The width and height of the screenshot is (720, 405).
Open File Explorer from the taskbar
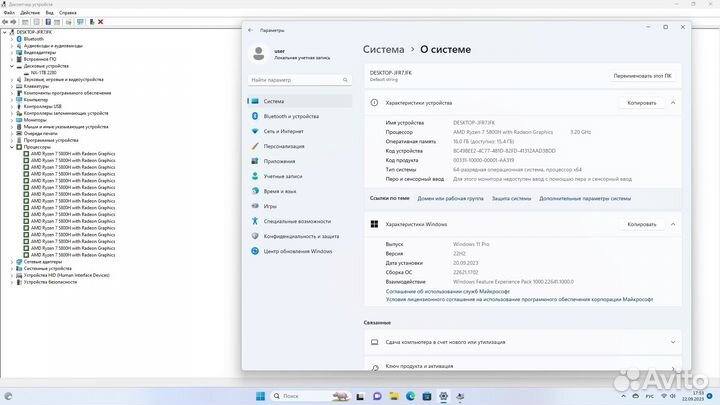point(394,396)
